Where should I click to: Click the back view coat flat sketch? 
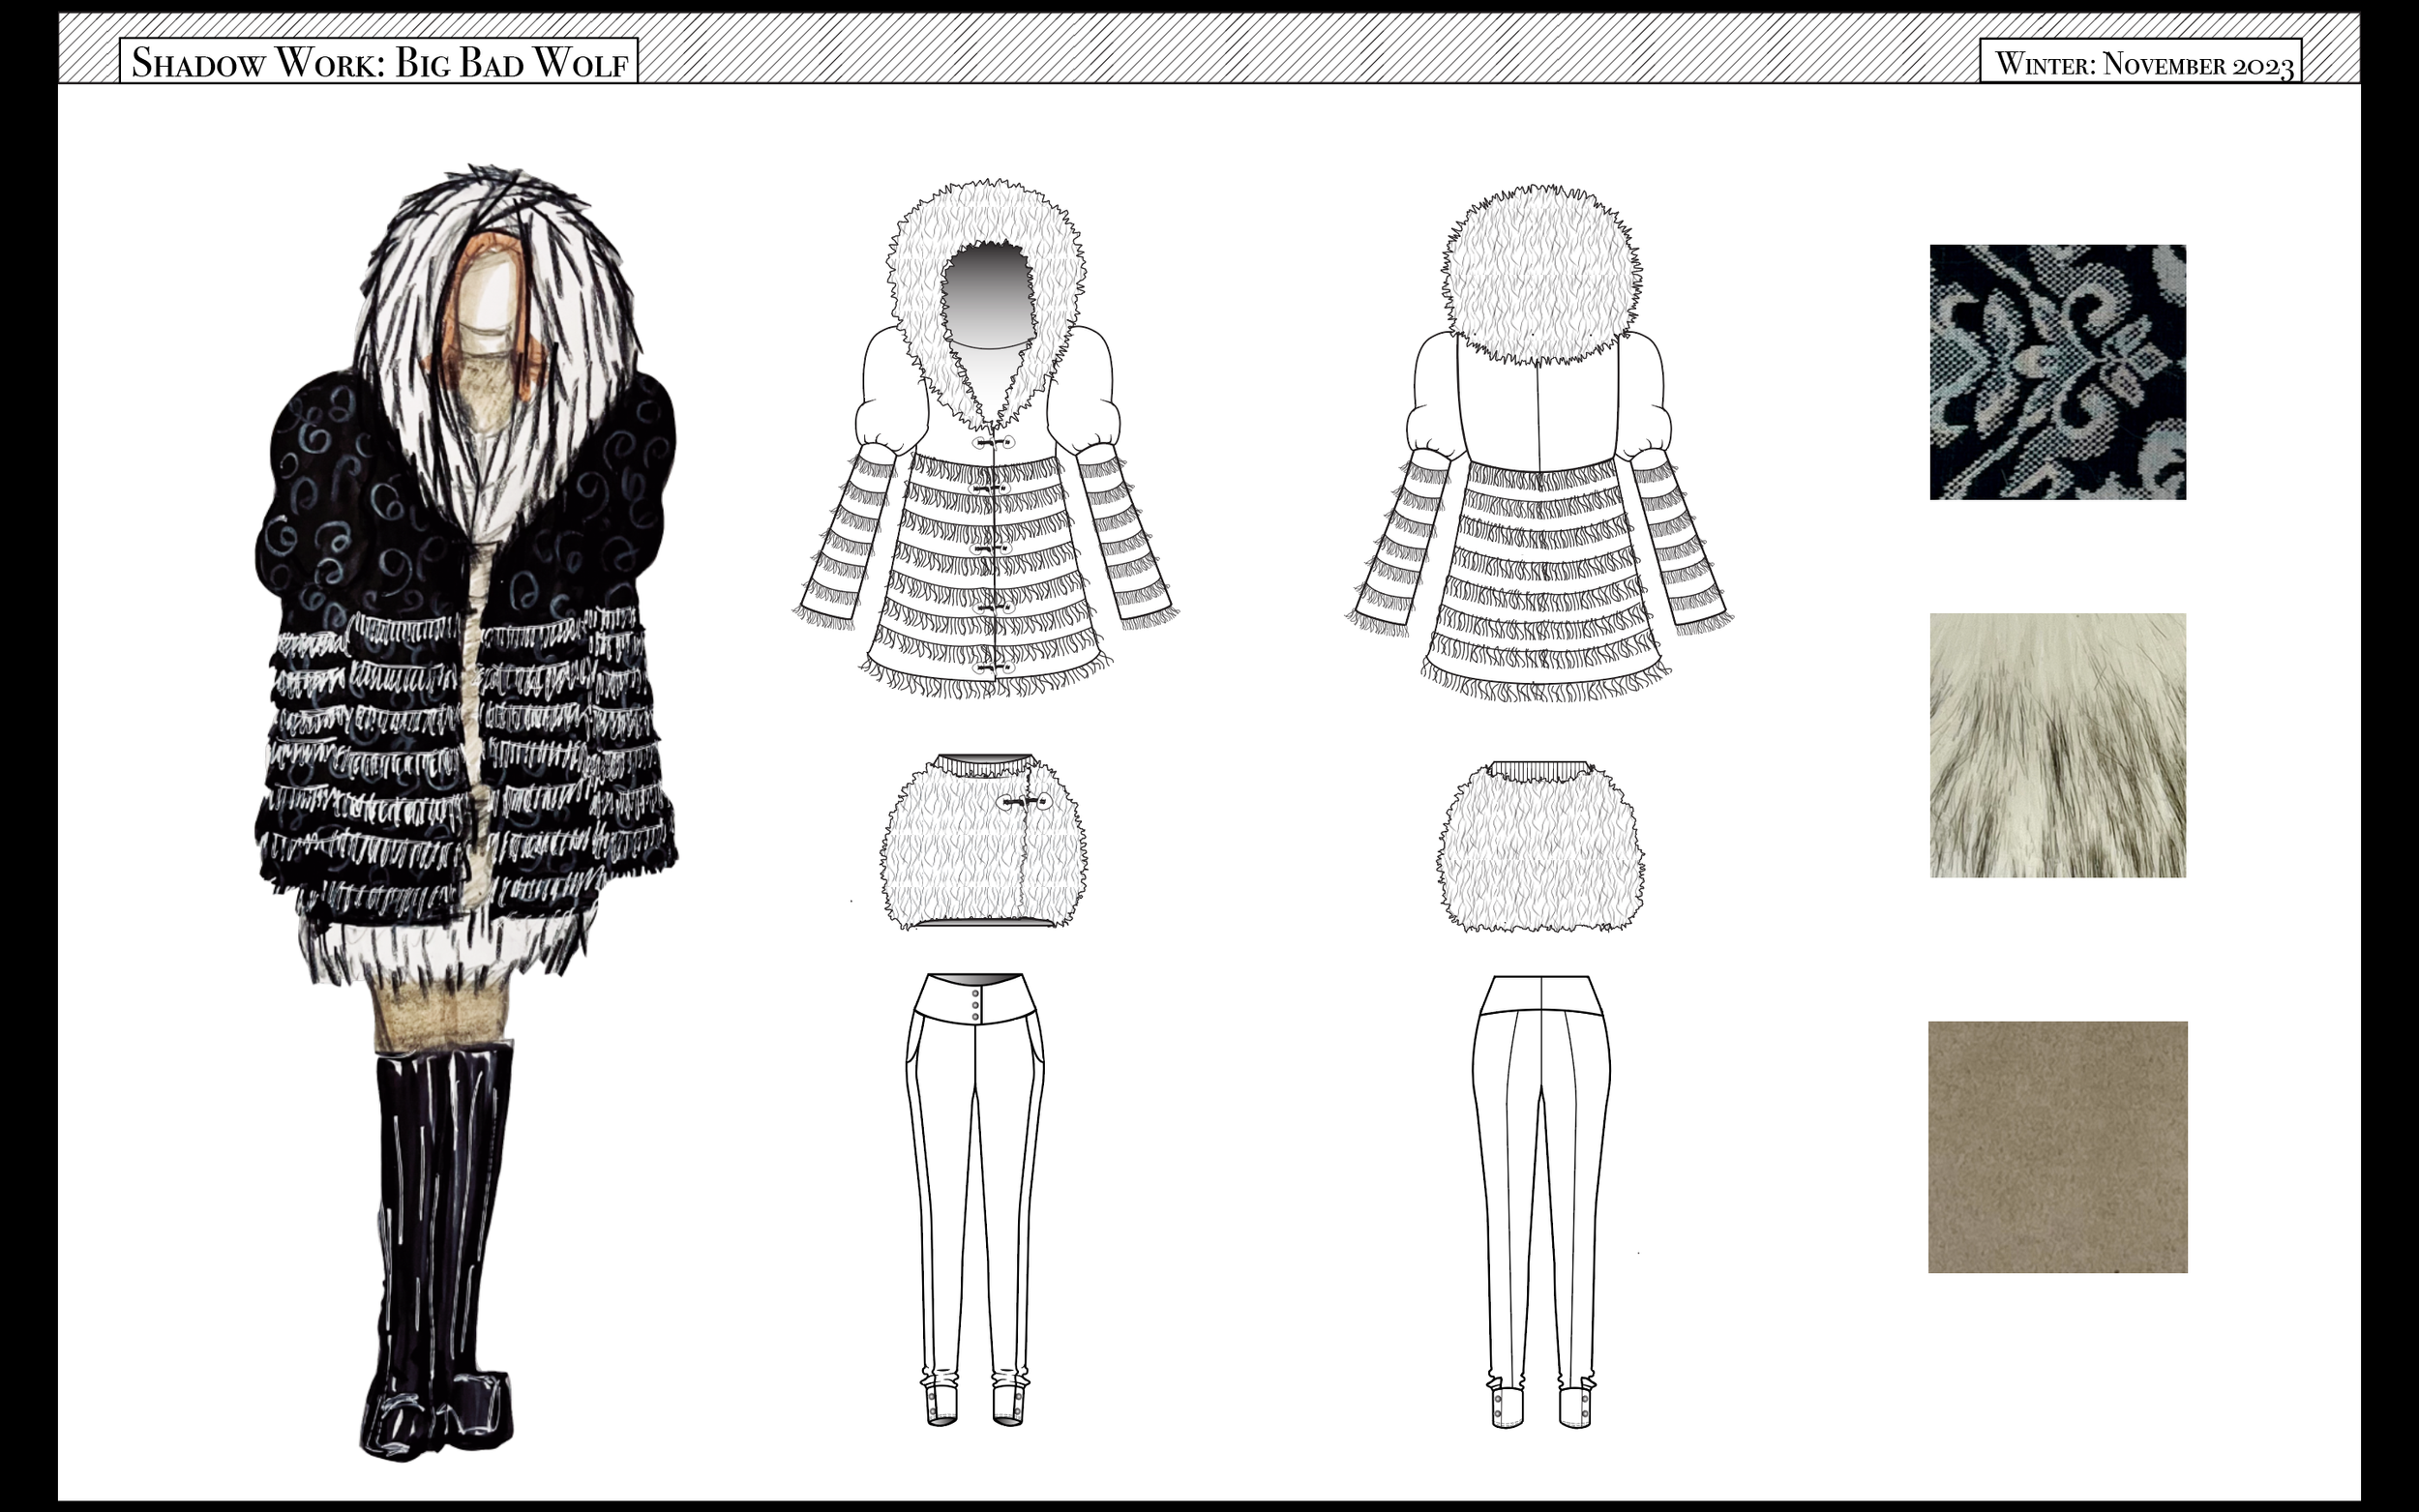point(1540,560)
